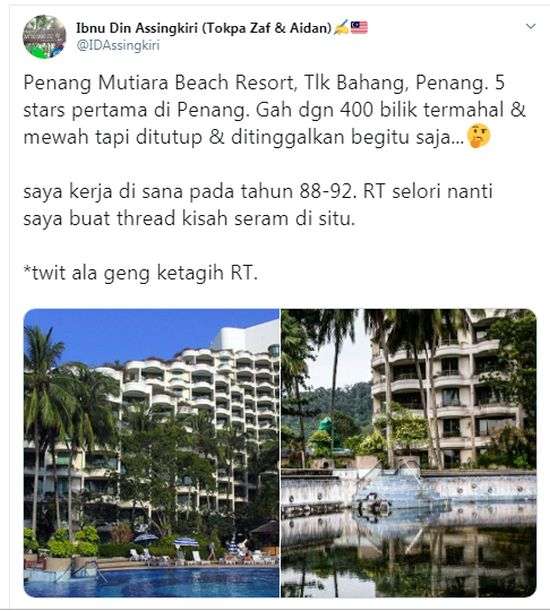Click the thinking face emoji in tweet
The image size is (550, 611).
tap(478, 136)
